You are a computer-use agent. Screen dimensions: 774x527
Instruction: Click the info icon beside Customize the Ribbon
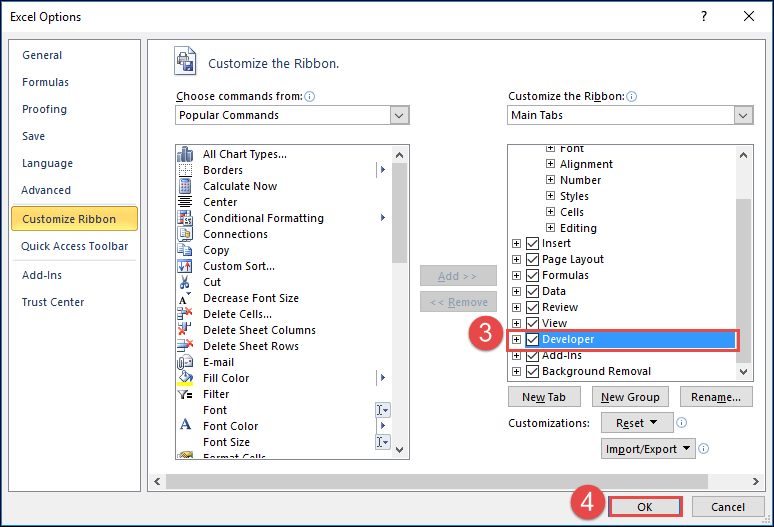click(631, 96)
